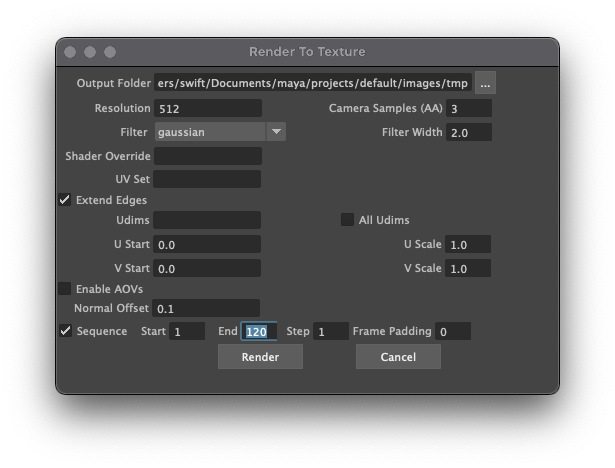Enable the All Udims checkbox

pos(348,220)
